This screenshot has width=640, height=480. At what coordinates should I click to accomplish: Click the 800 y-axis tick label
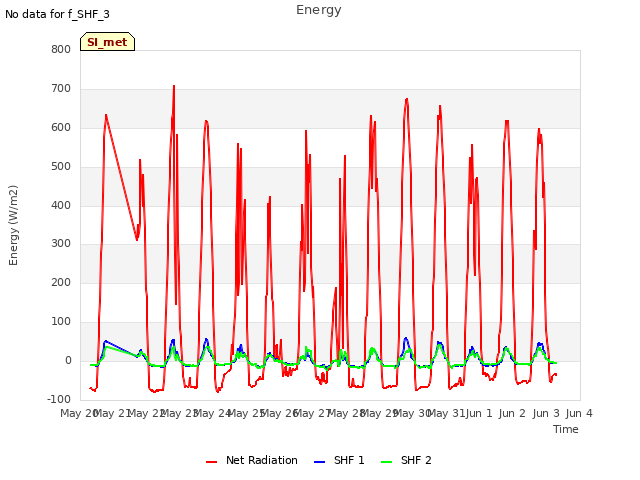pyautogui.click(x=61, y=50)
